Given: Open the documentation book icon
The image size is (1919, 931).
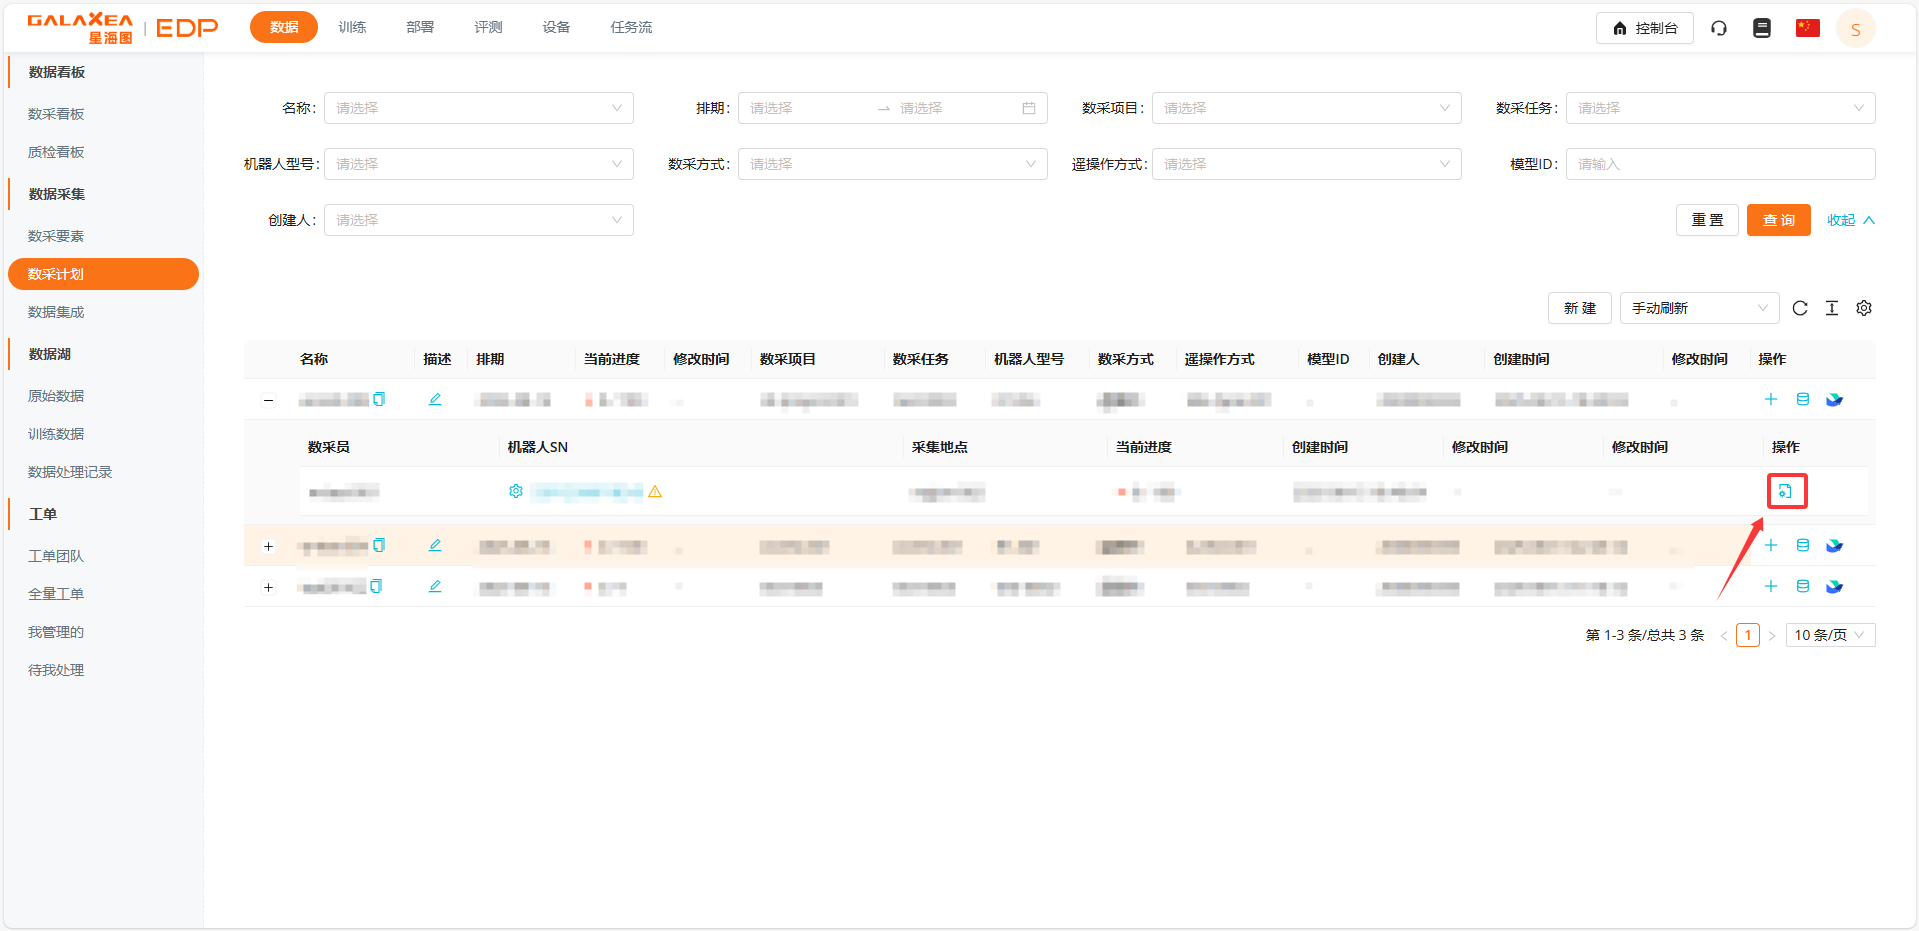Looking at the screenshot, I should [x=1762, y=28].
